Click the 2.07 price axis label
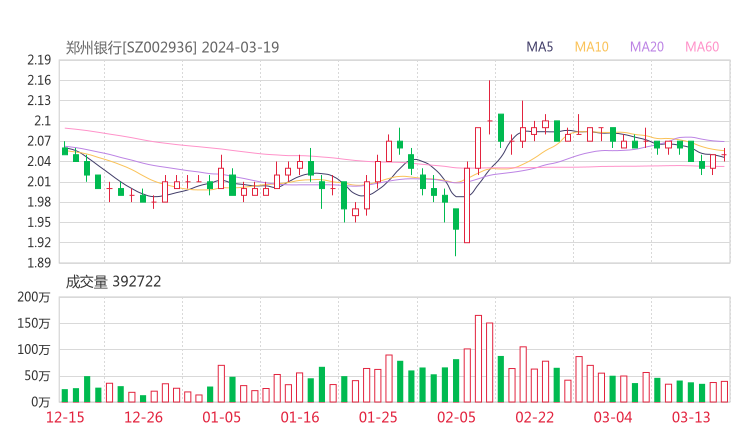The width and height of the screenshot is (740, 440). 39,141
